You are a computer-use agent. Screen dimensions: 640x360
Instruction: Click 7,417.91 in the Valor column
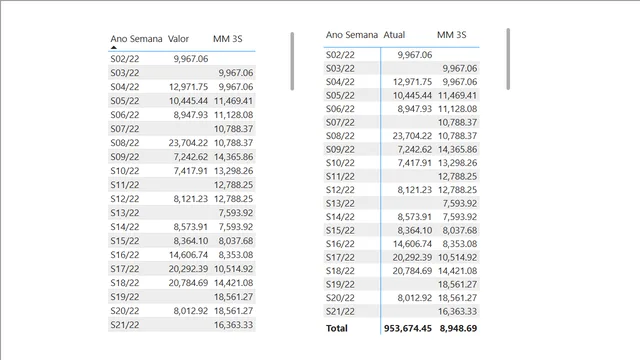point(191,171)
